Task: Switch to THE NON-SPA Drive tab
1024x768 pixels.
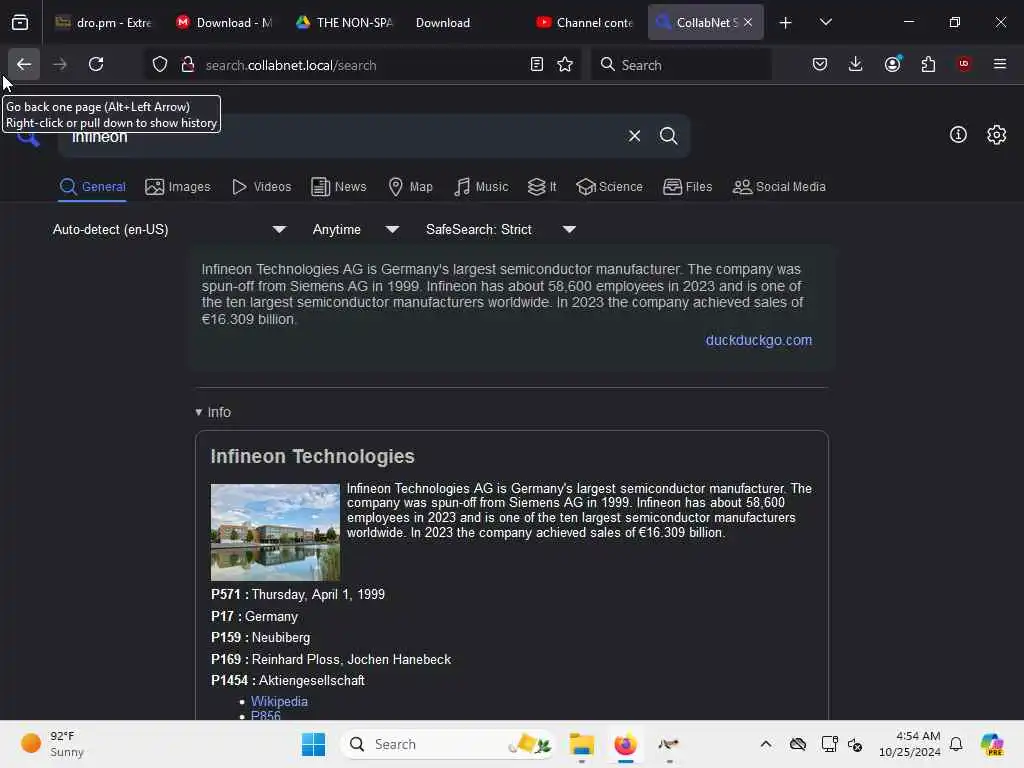Action: [344, 23]
